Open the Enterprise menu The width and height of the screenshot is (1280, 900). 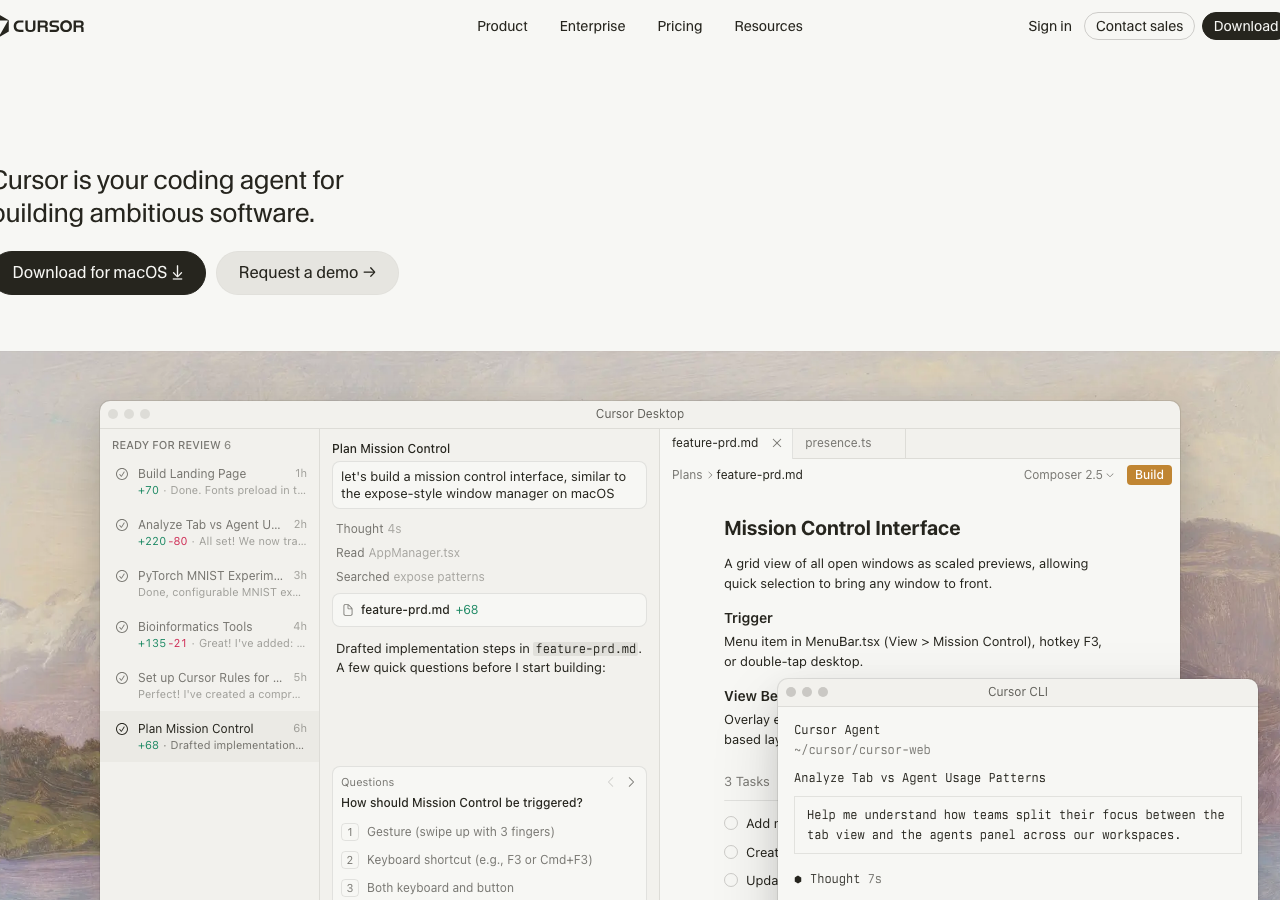[x=592, y=26]
